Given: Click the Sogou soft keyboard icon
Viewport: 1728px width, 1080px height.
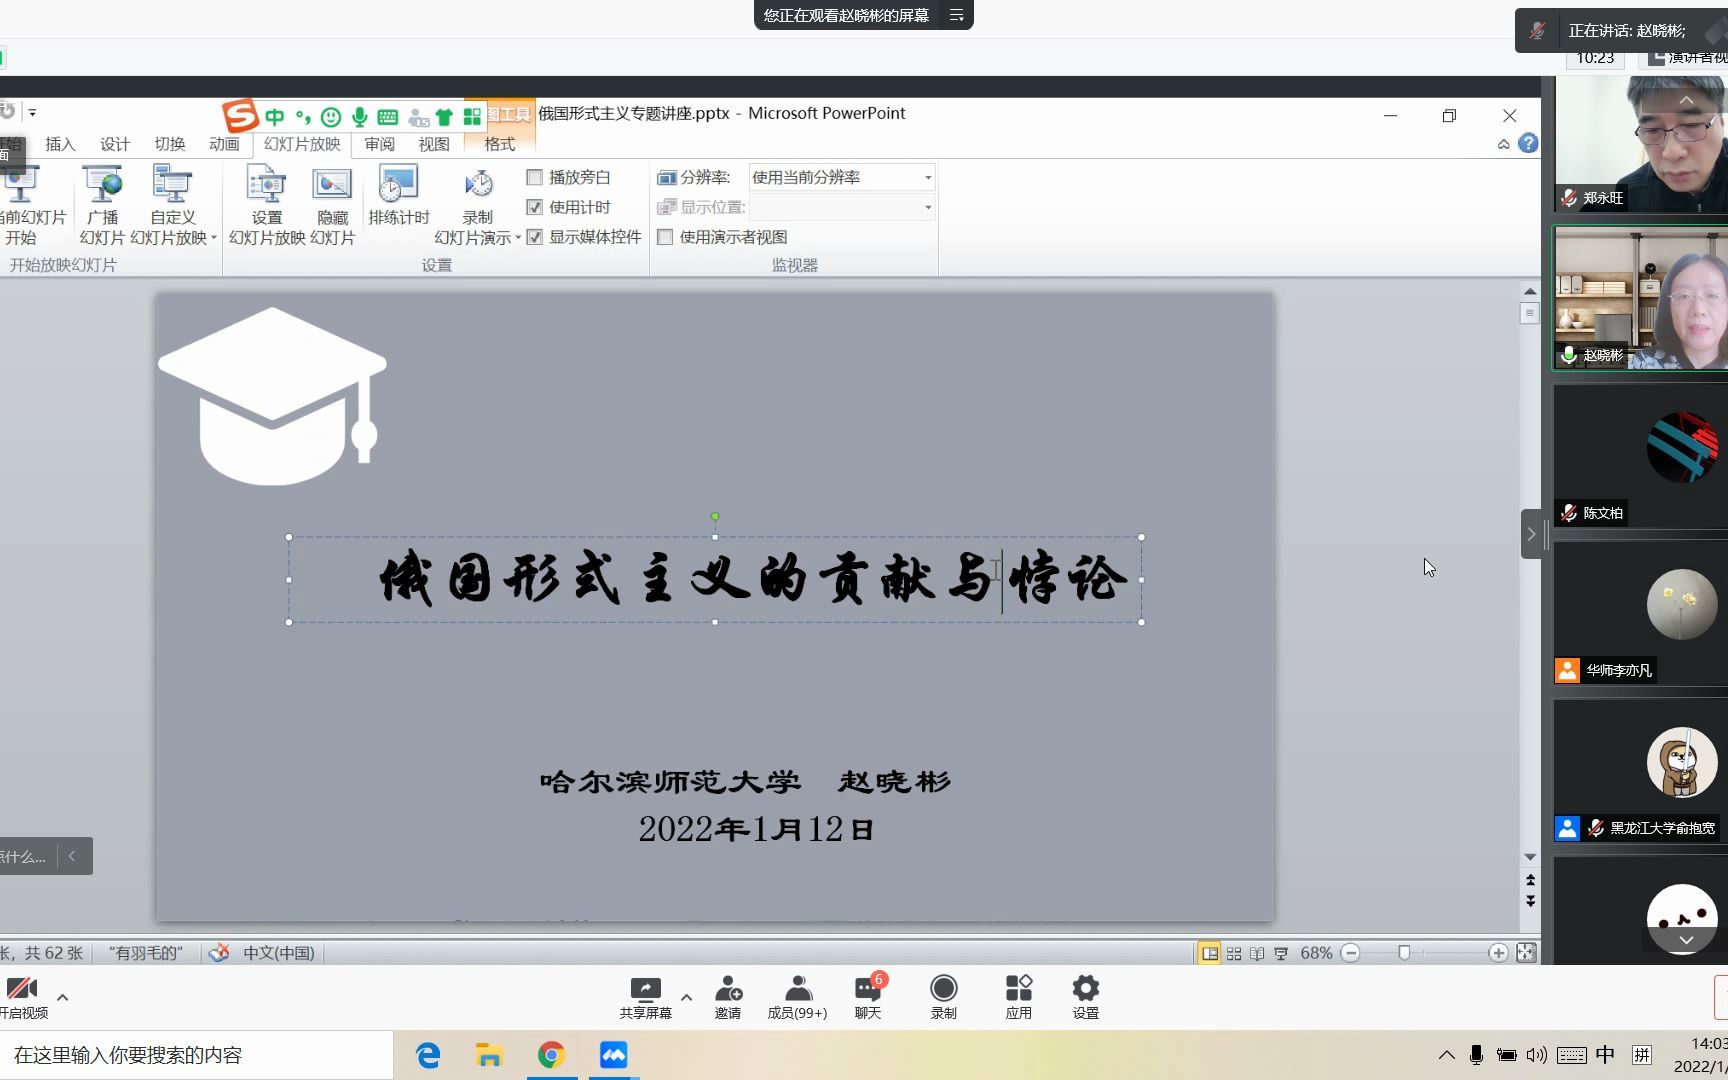Looking at the screenshot, I should (388, 117).
